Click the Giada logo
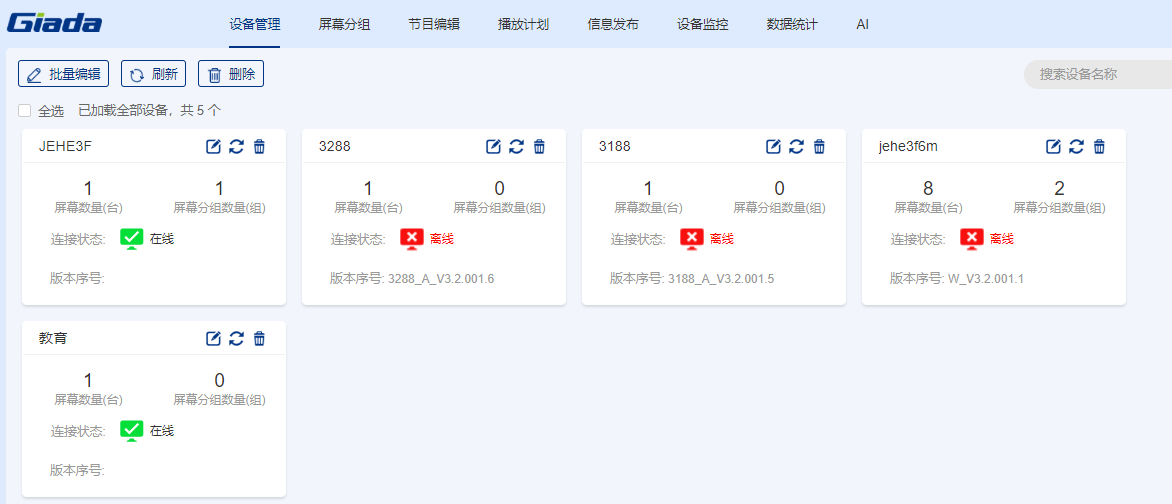The image size is (1172, 504). [55, 23]
